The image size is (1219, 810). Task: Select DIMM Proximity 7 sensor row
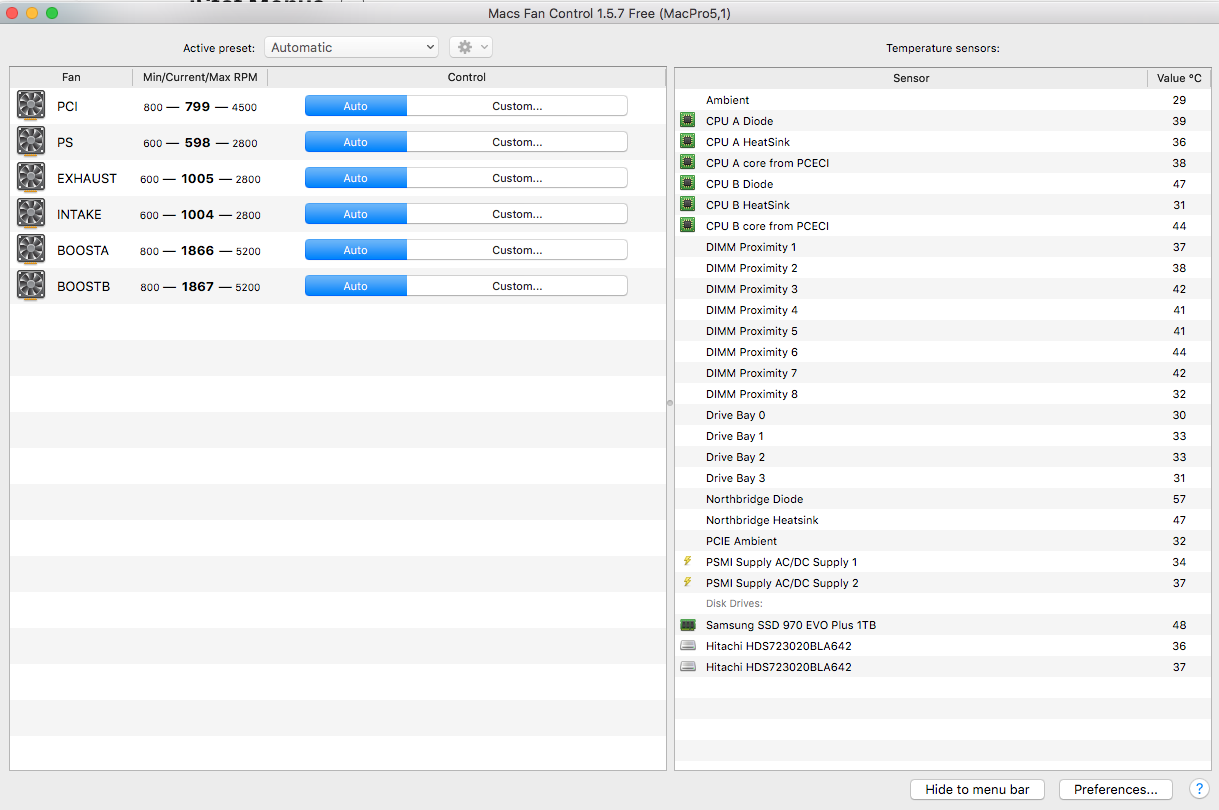943,373
